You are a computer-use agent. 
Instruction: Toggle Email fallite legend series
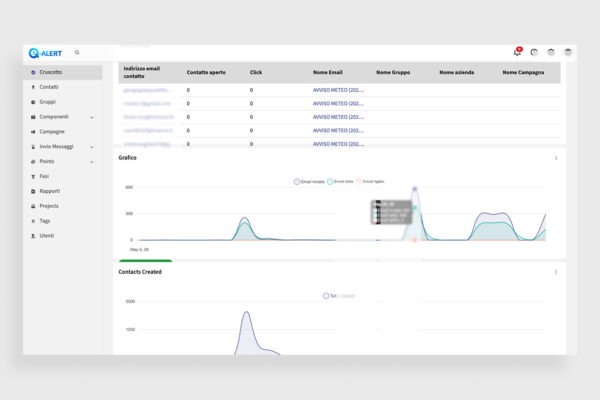[x=370, y=181]
